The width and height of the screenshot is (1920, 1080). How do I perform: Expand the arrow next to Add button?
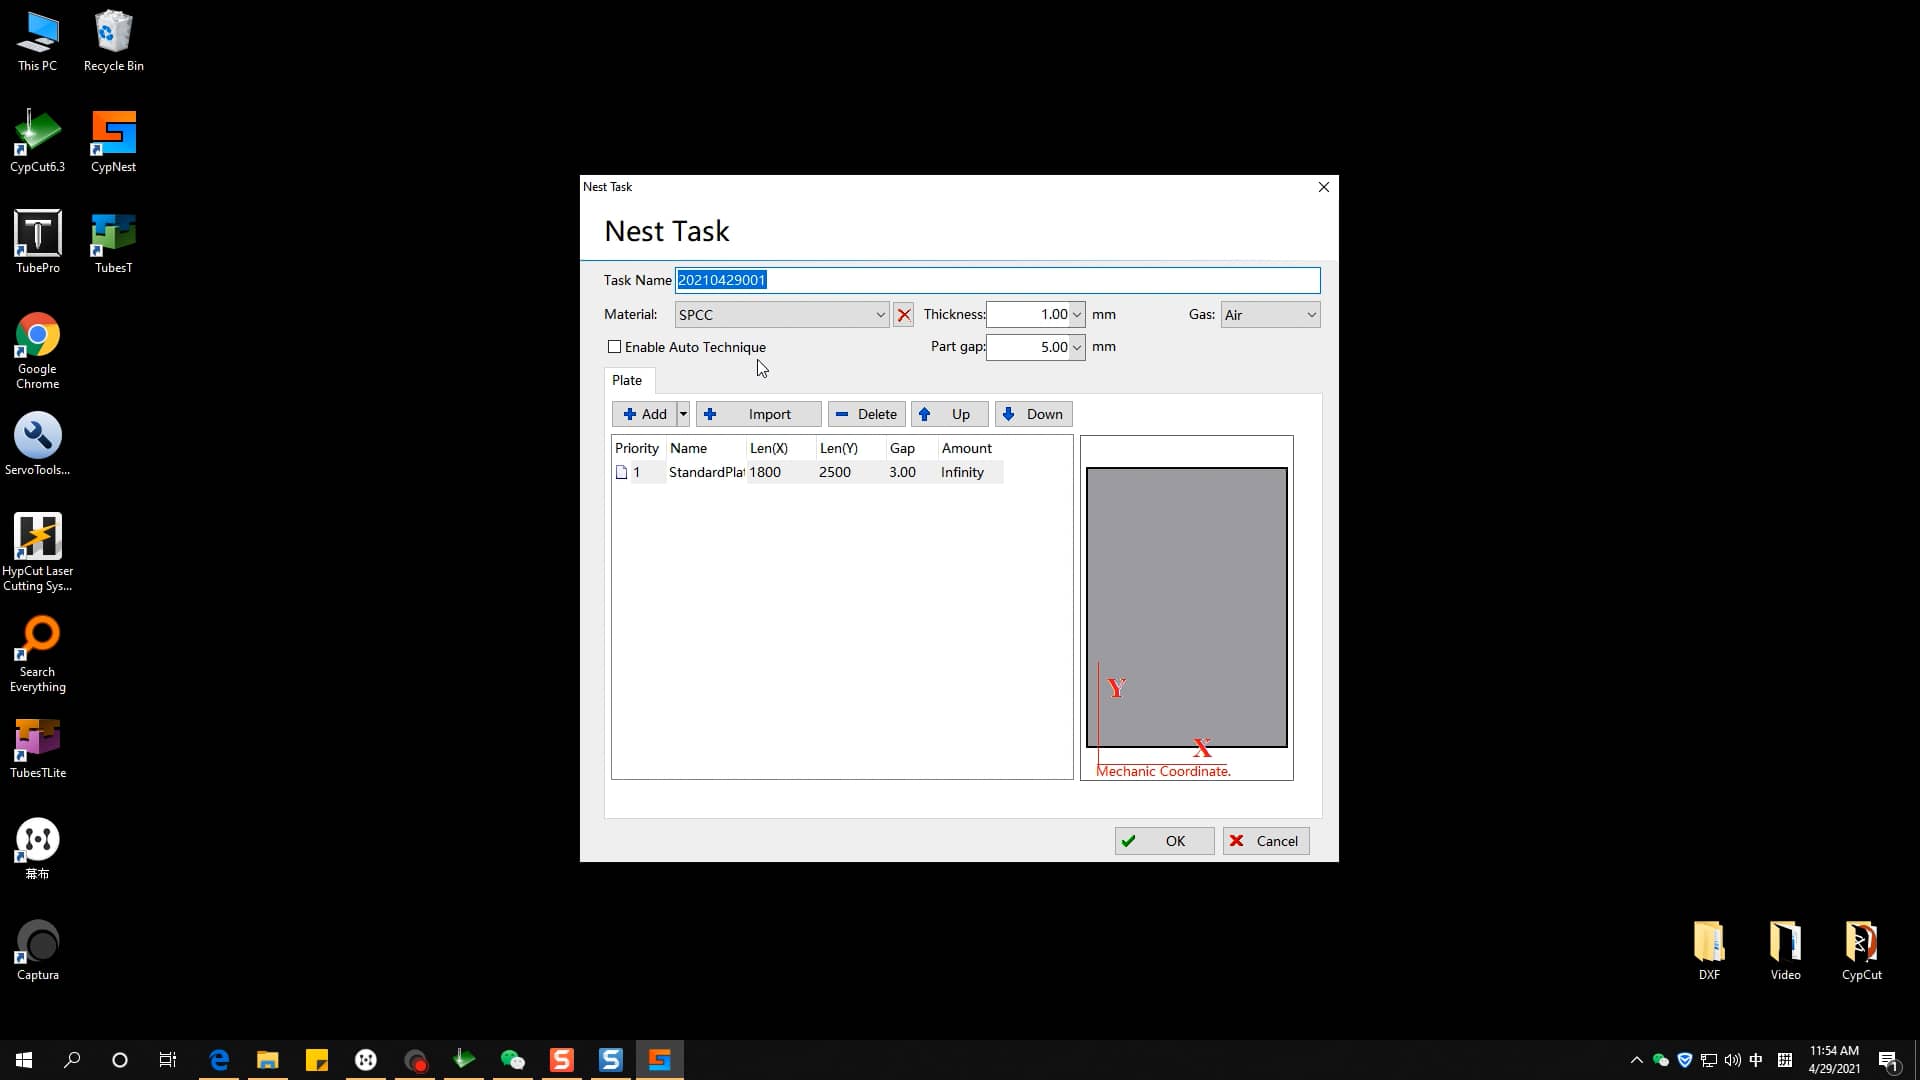(682, 413)
